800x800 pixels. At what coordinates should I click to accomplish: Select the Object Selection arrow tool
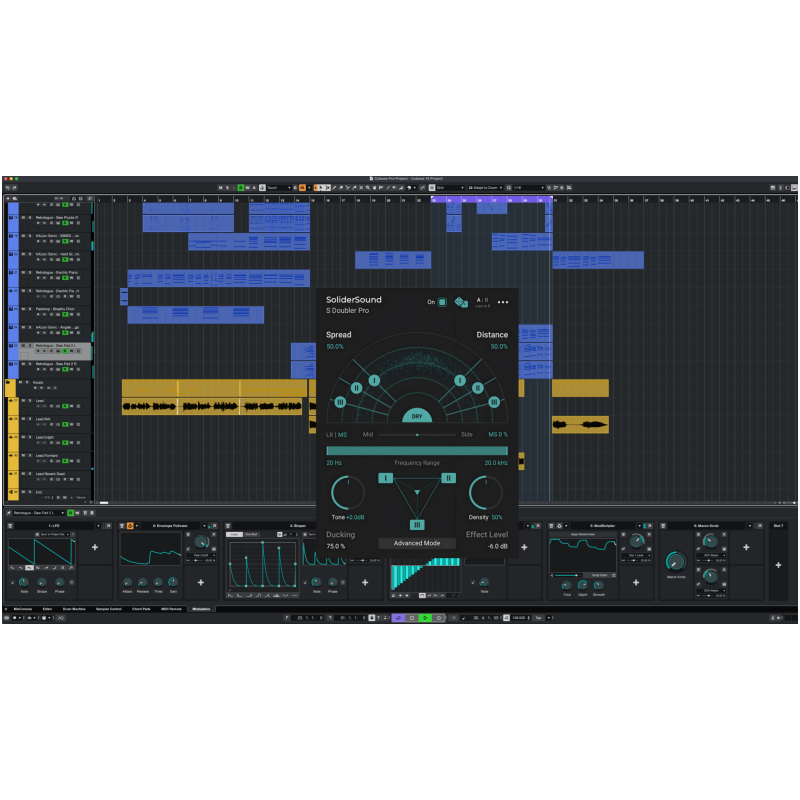tap(321, 188)
